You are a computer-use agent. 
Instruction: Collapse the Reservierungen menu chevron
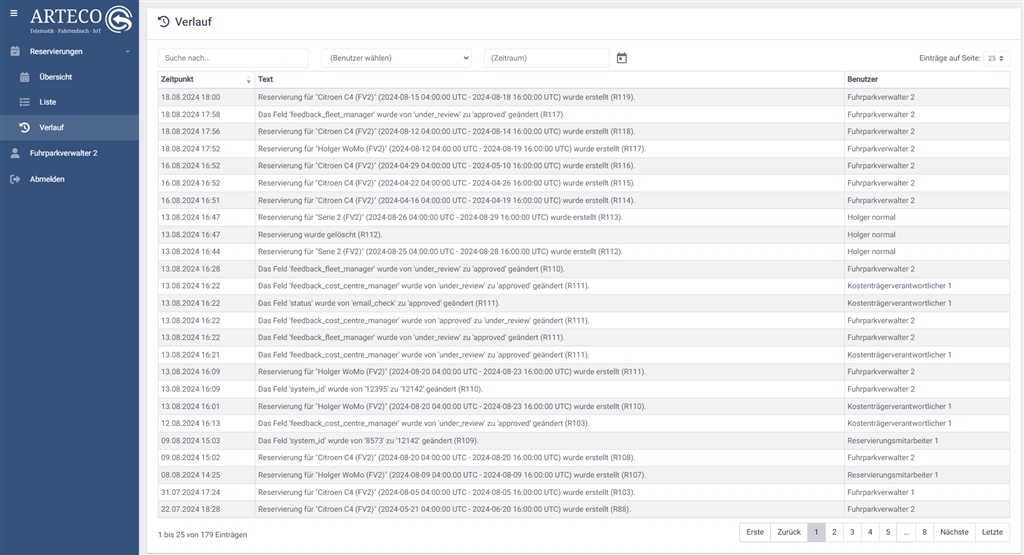(128, 52)
